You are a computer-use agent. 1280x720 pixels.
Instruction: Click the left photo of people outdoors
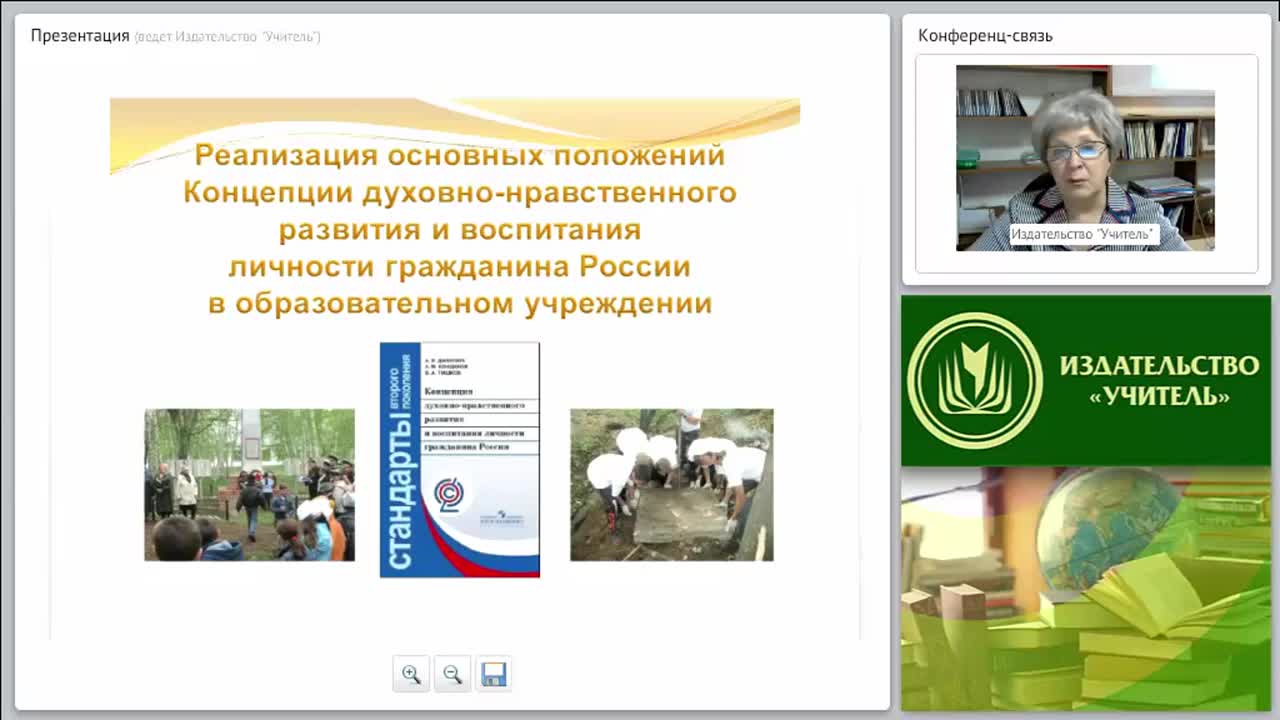(249, 485)
